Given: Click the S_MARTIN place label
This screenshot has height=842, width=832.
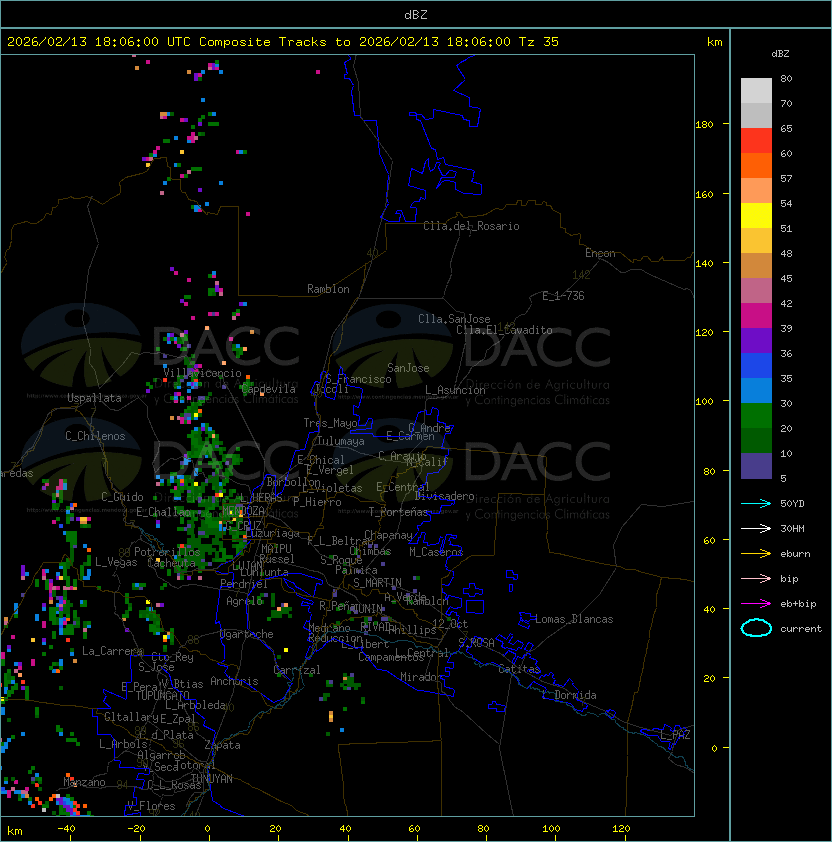Looking at the screenshot, I should click(377, 583).
